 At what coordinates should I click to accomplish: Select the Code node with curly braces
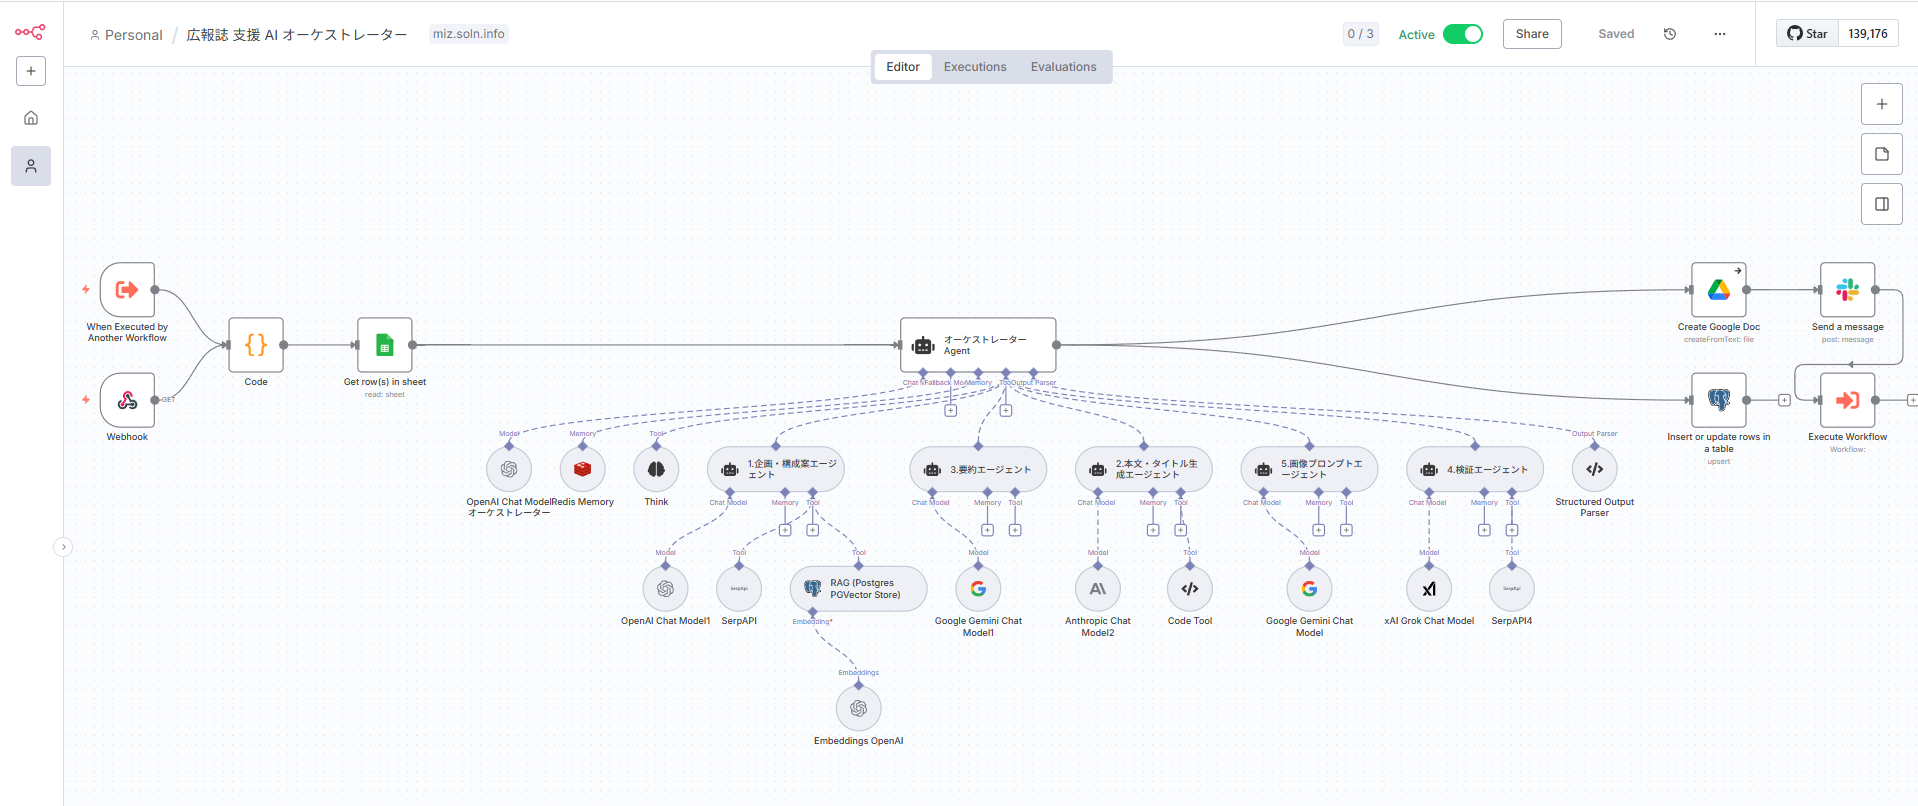click(256, 345)
